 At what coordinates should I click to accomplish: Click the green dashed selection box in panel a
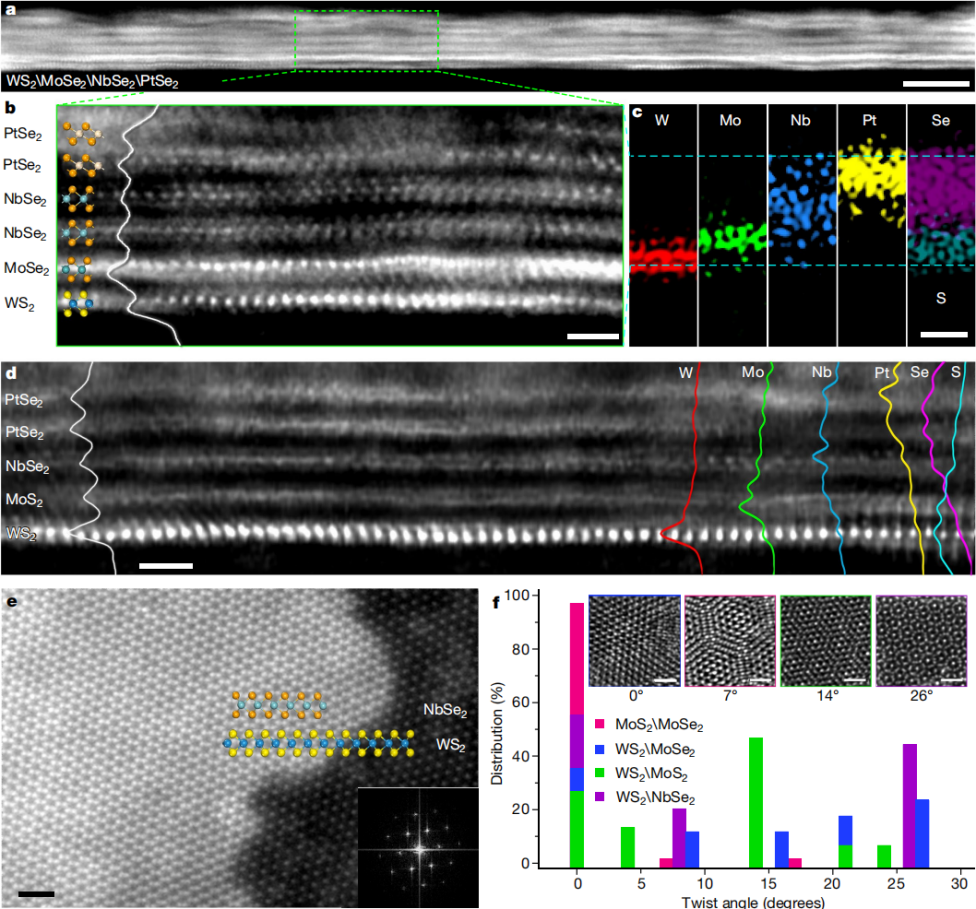[366, 41]
